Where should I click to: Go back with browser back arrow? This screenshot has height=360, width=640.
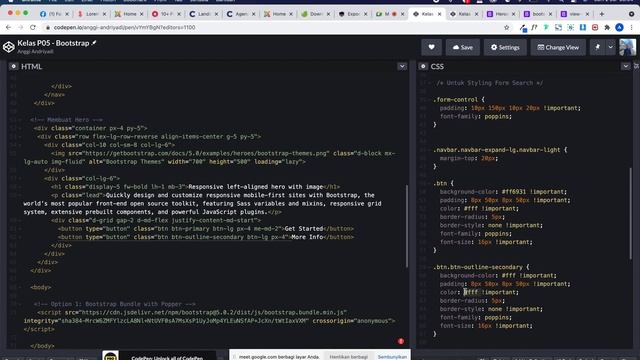click(x=9, y=27)
